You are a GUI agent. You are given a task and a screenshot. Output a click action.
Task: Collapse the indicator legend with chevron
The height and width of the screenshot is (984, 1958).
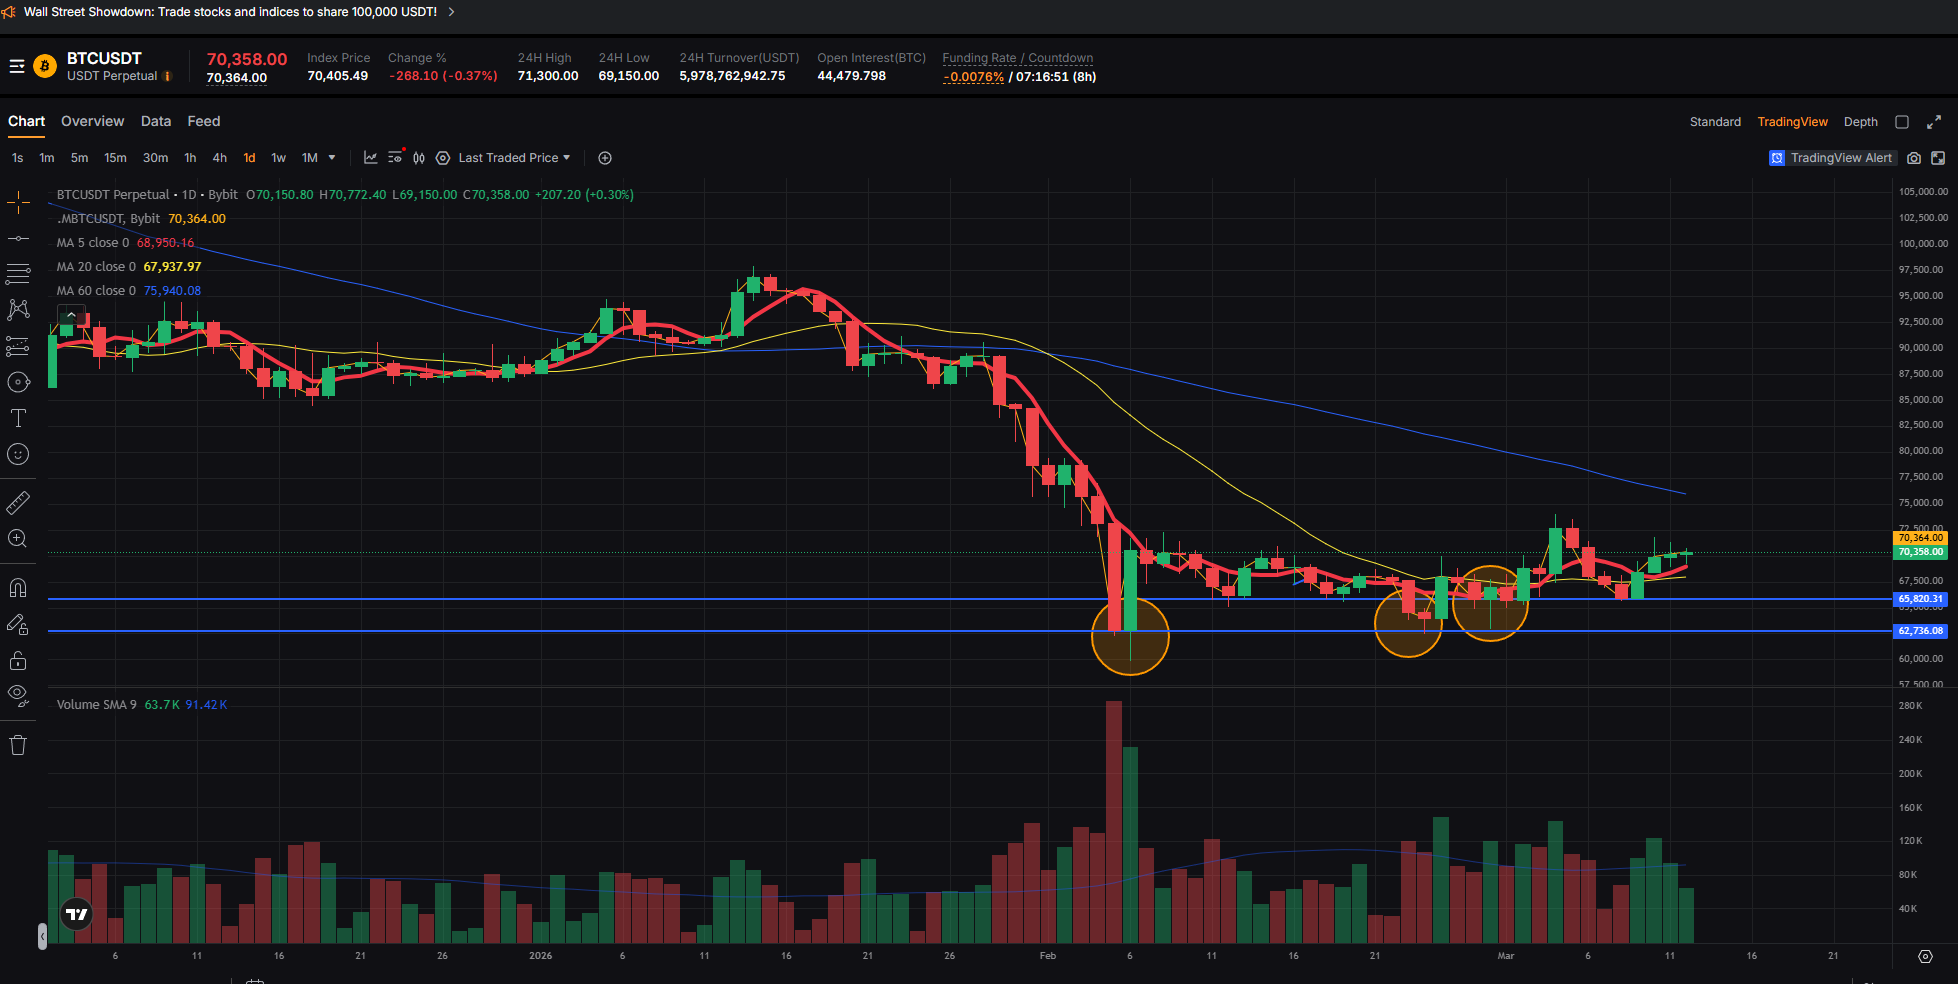pos(71,314)
